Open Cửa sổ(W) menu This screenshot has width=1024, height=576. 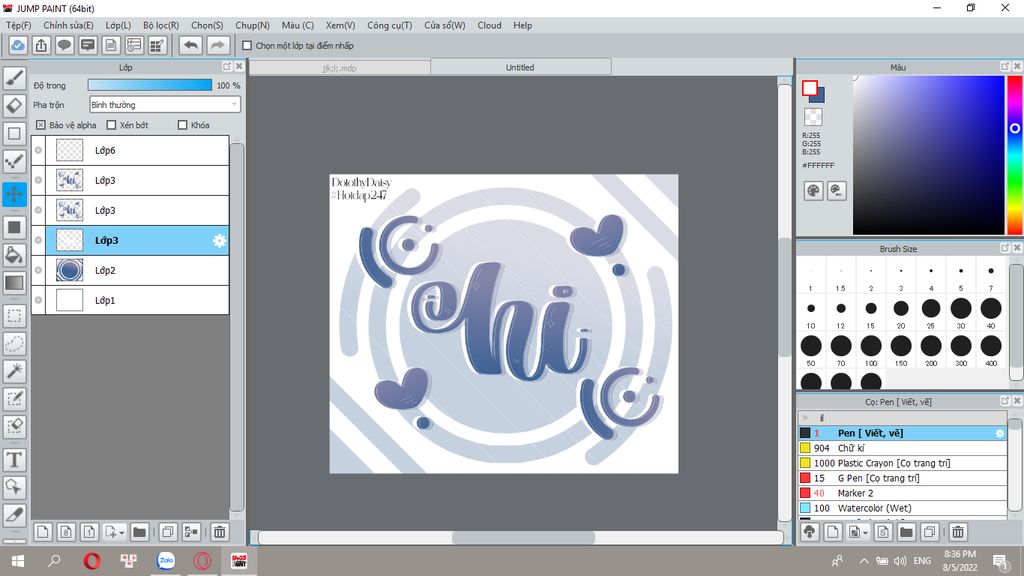coord(445,25)
